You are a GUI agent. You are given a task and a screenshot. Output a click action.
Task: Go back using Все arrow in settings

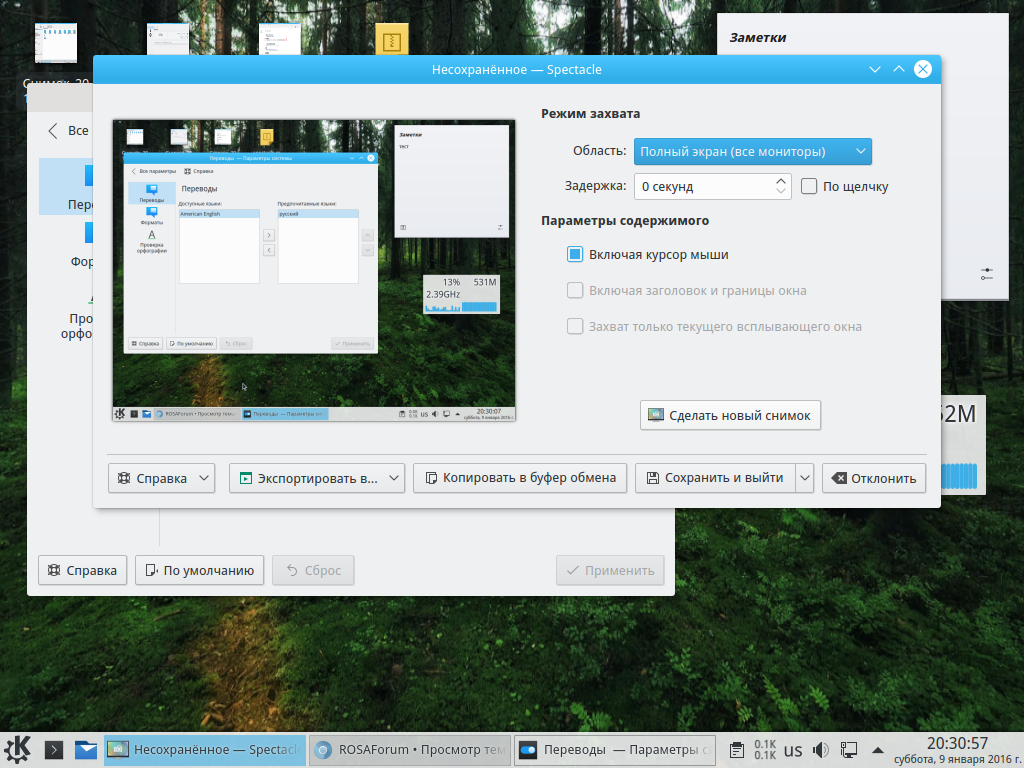tap(68, 131)
